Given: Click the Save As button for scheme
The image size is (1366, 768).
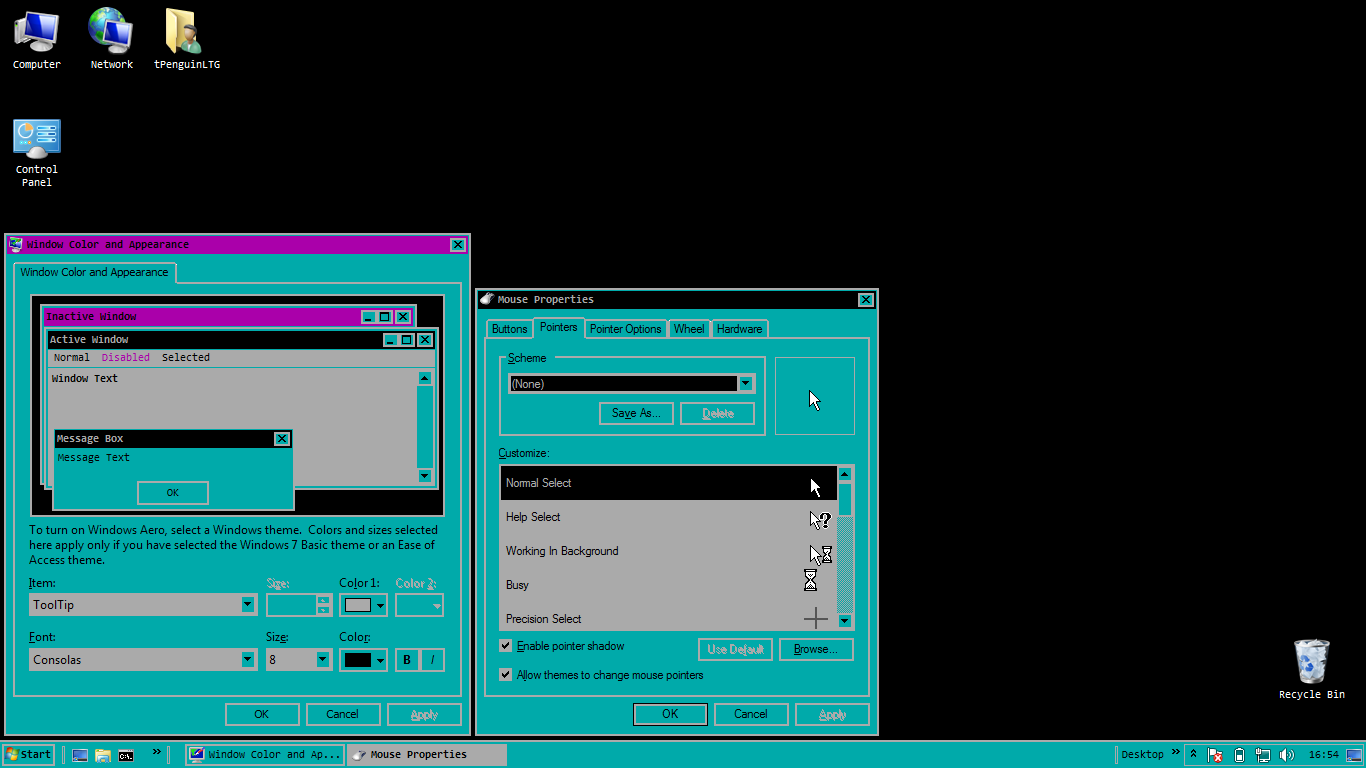Looking at the screenshot, I should point(637,413).
